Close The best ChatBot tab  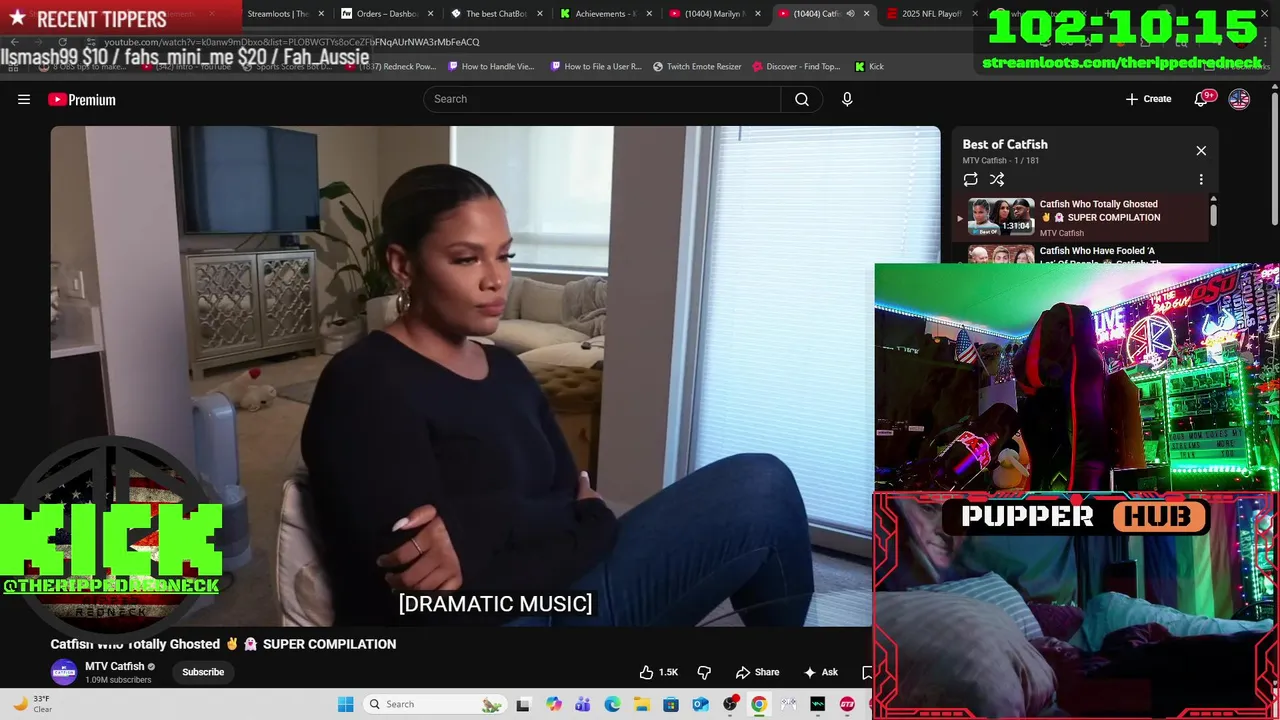(x=540, y=14)
